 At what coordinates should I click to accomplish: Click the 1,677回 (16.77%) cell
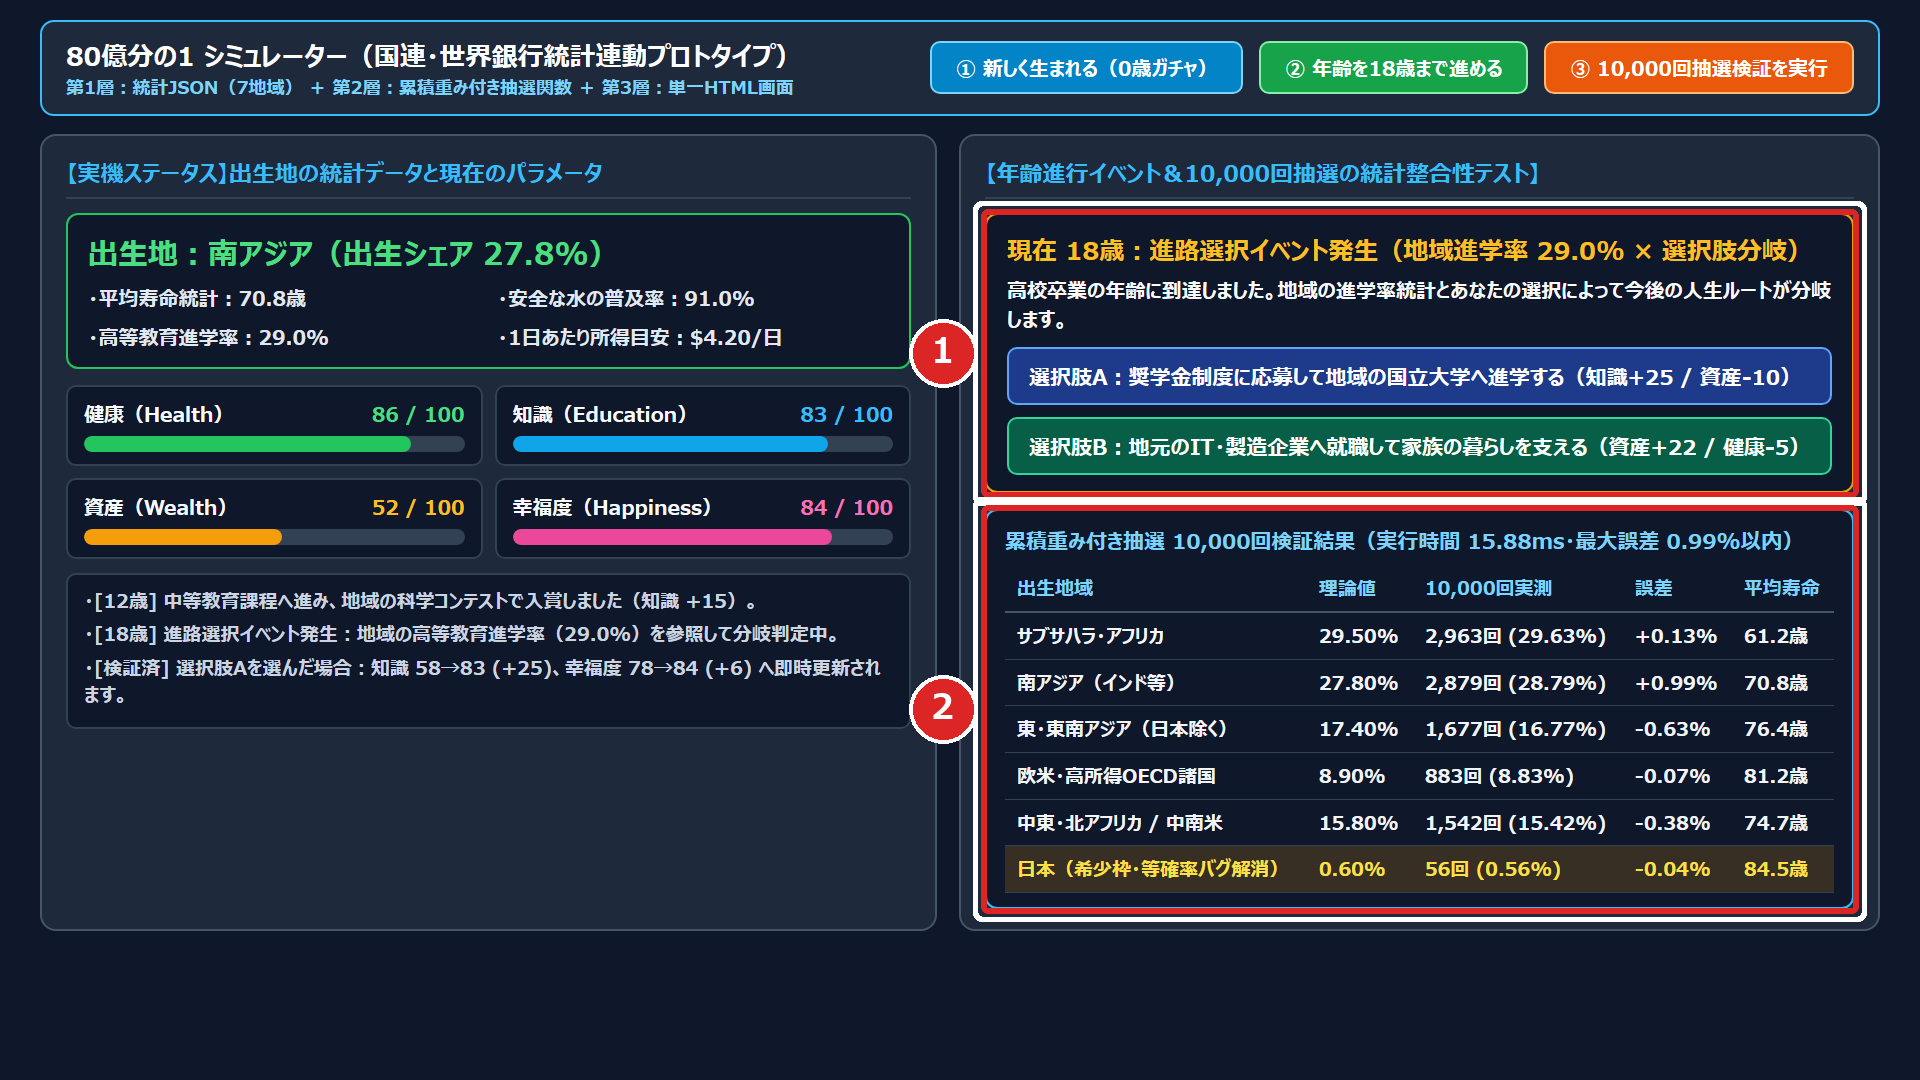[x=1515, y=729]
